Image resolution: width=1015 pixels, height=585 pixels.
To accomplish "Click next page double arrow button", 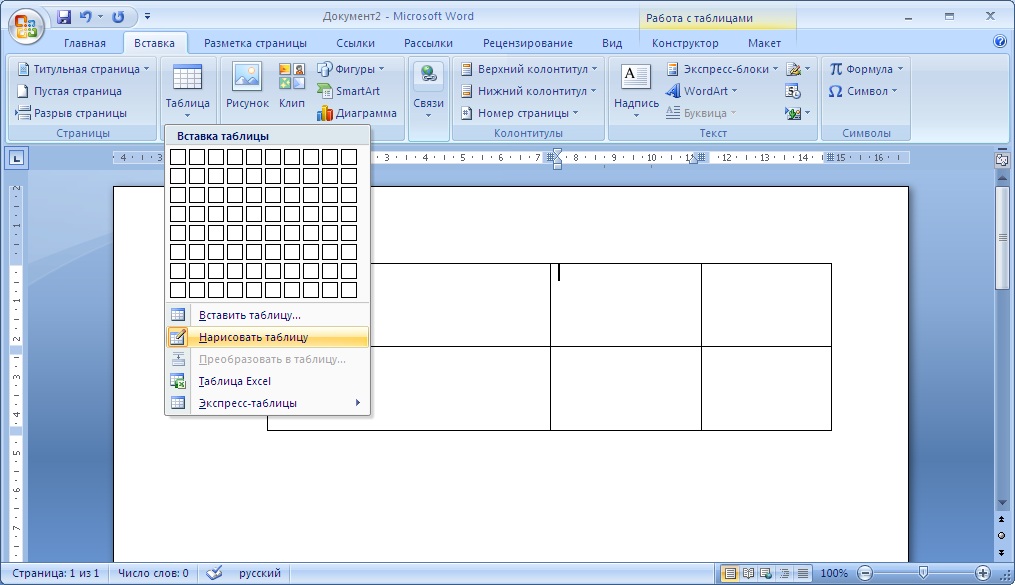I will coord(1002,553).
